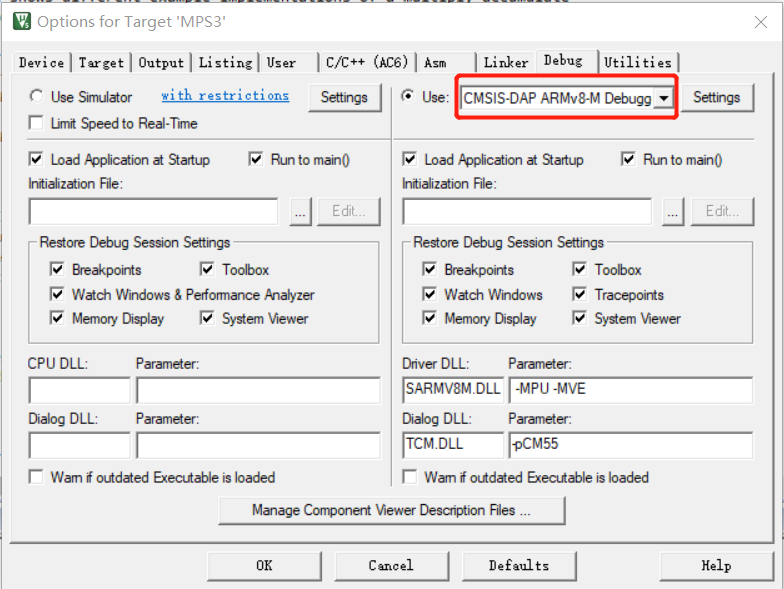The height and width of the screenshot is (589, 784).
Task: Click Dialog DLL field TCM.DLL
Action: point(453,445)
